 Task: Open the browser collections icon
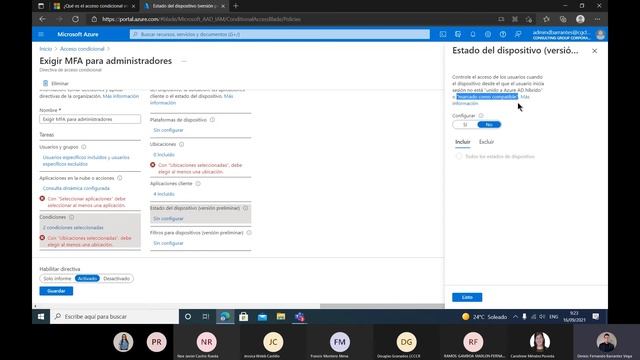pos(563,19)
